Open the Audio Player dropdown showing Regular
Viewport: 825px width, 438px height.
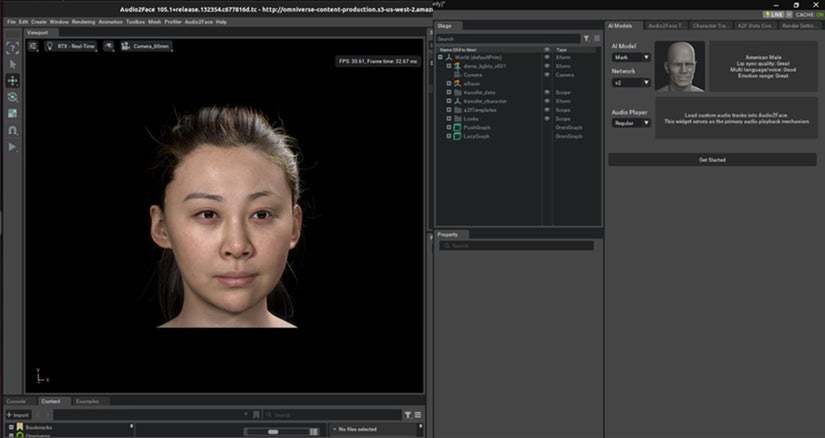(x=630, y=125)
